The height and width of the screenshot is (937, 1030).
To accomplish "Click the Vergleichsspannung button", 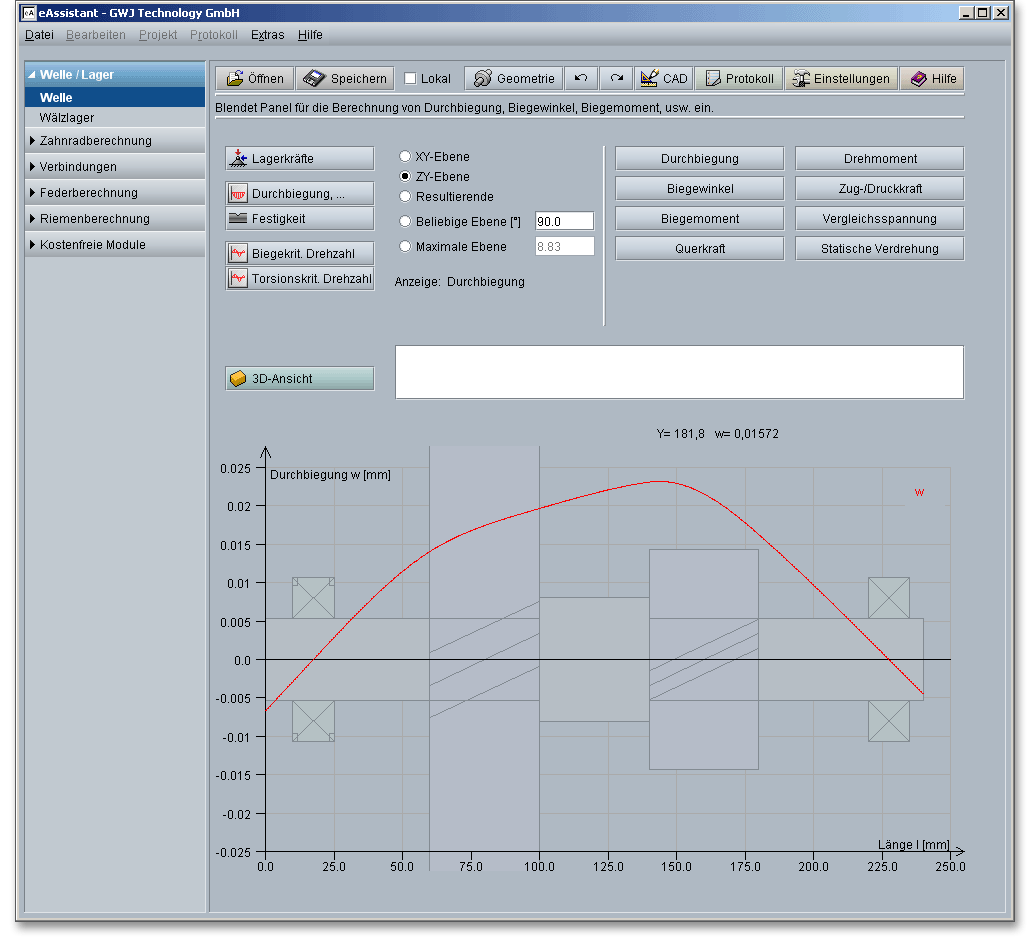I will pos(879,219).
